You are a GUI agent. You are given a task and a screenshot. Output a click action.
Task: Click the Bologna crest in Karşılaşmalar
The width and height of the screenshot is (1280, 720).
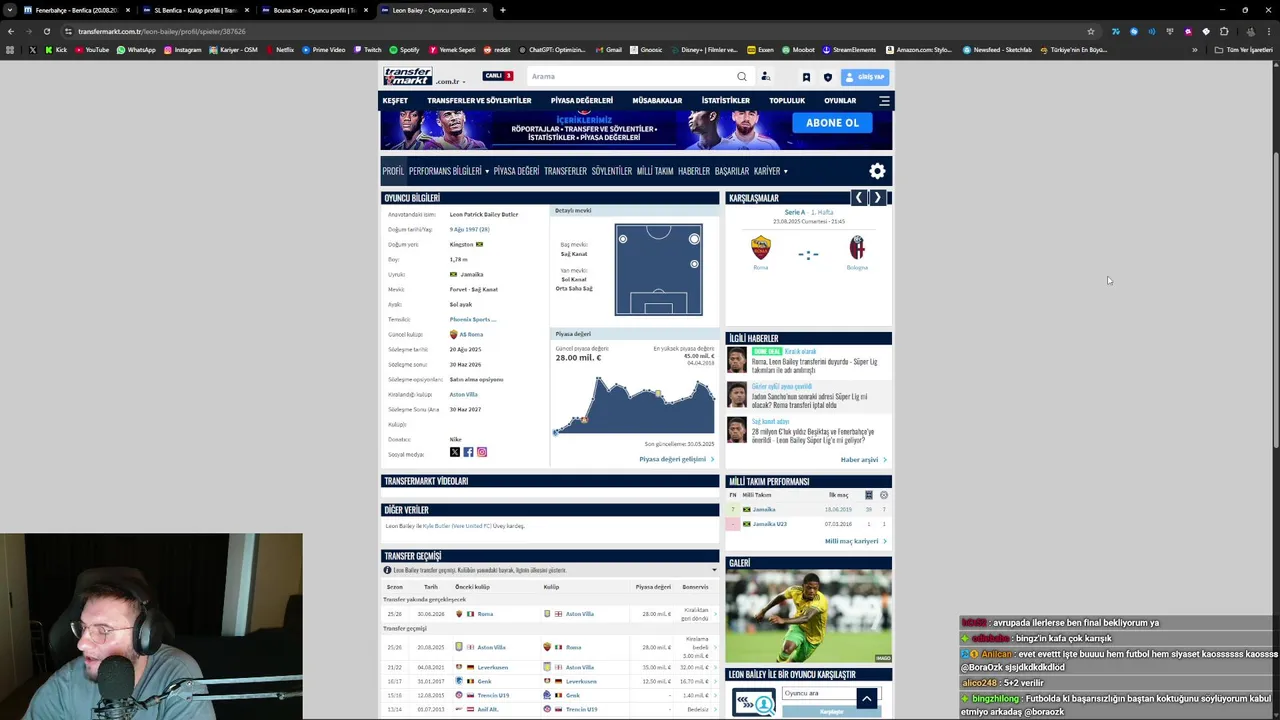(x=857, y=247)
